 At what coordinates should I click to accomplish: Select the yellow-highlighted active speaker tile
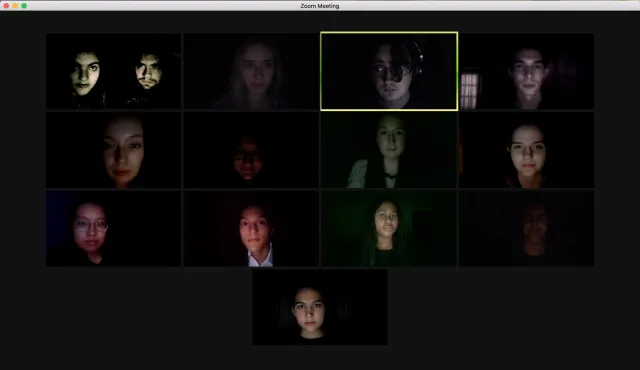389,71
